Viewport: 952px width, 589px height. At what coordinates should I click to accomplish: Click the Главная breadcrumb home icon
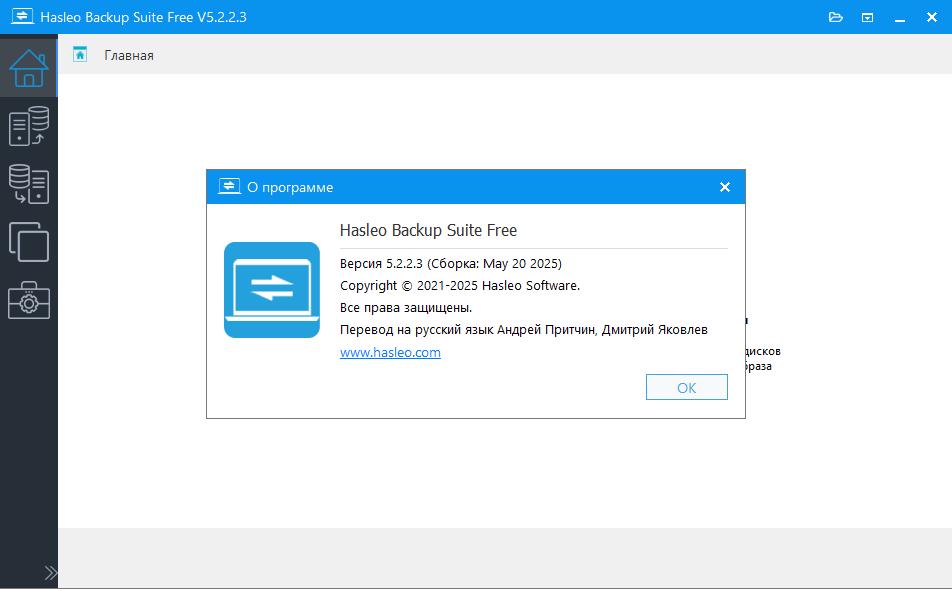80,55
